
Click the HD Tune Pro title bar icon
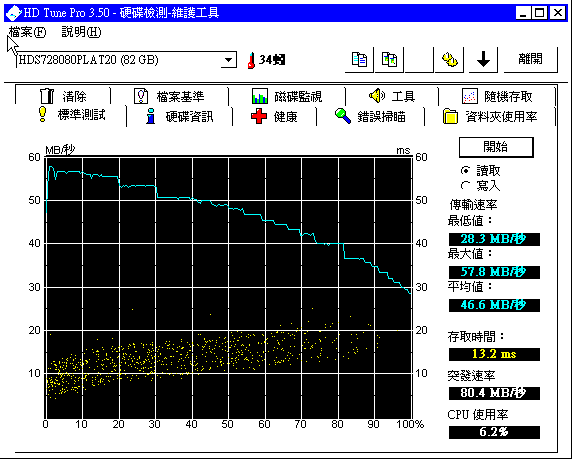[14, 13]
